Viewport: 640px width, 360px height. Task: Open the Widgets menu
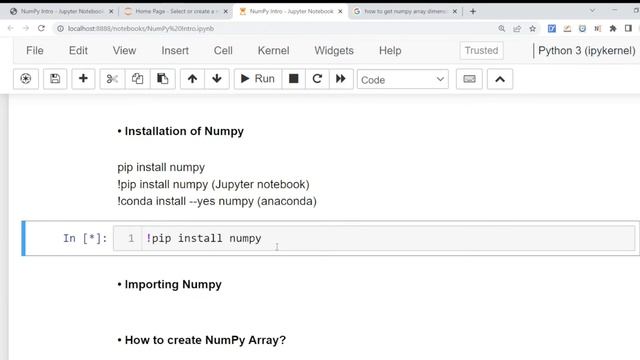(x=334, y=51)
